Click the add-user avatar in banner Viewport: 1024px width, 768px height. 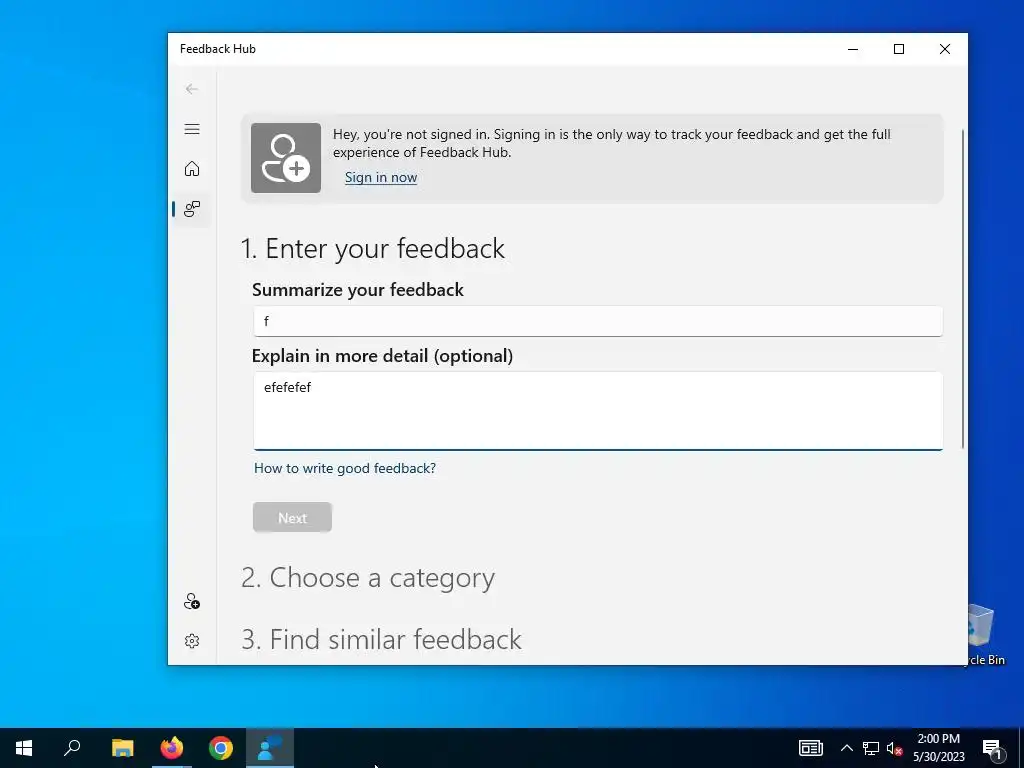[x=285, y=158]
